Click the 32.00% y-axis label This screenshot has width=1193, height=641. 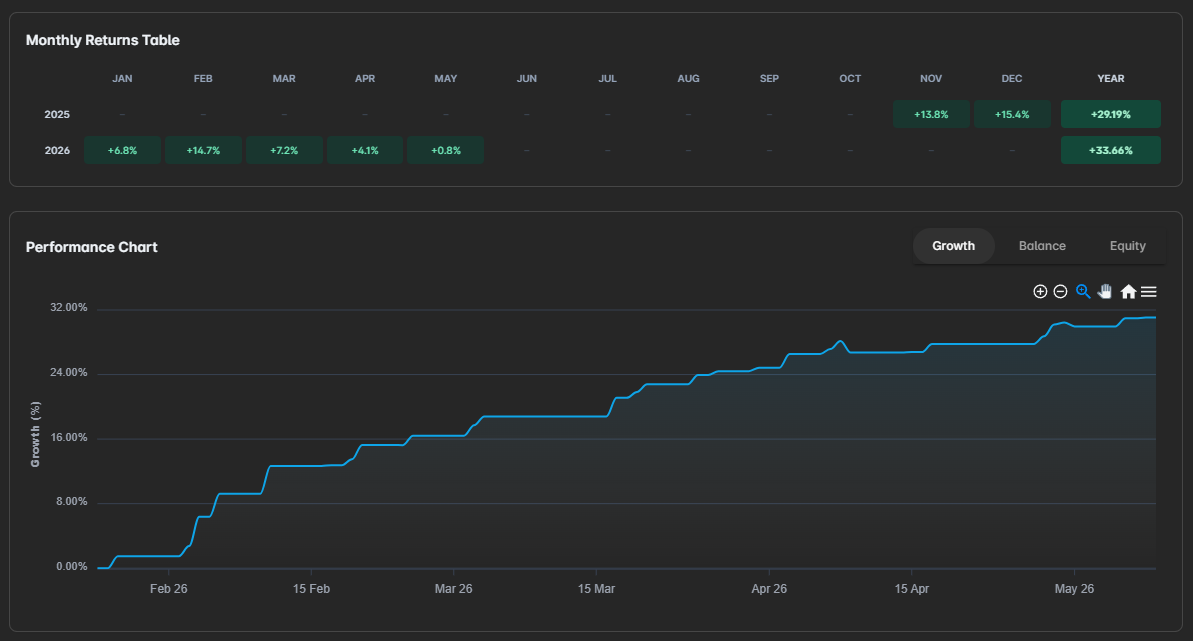pos(68,308)
